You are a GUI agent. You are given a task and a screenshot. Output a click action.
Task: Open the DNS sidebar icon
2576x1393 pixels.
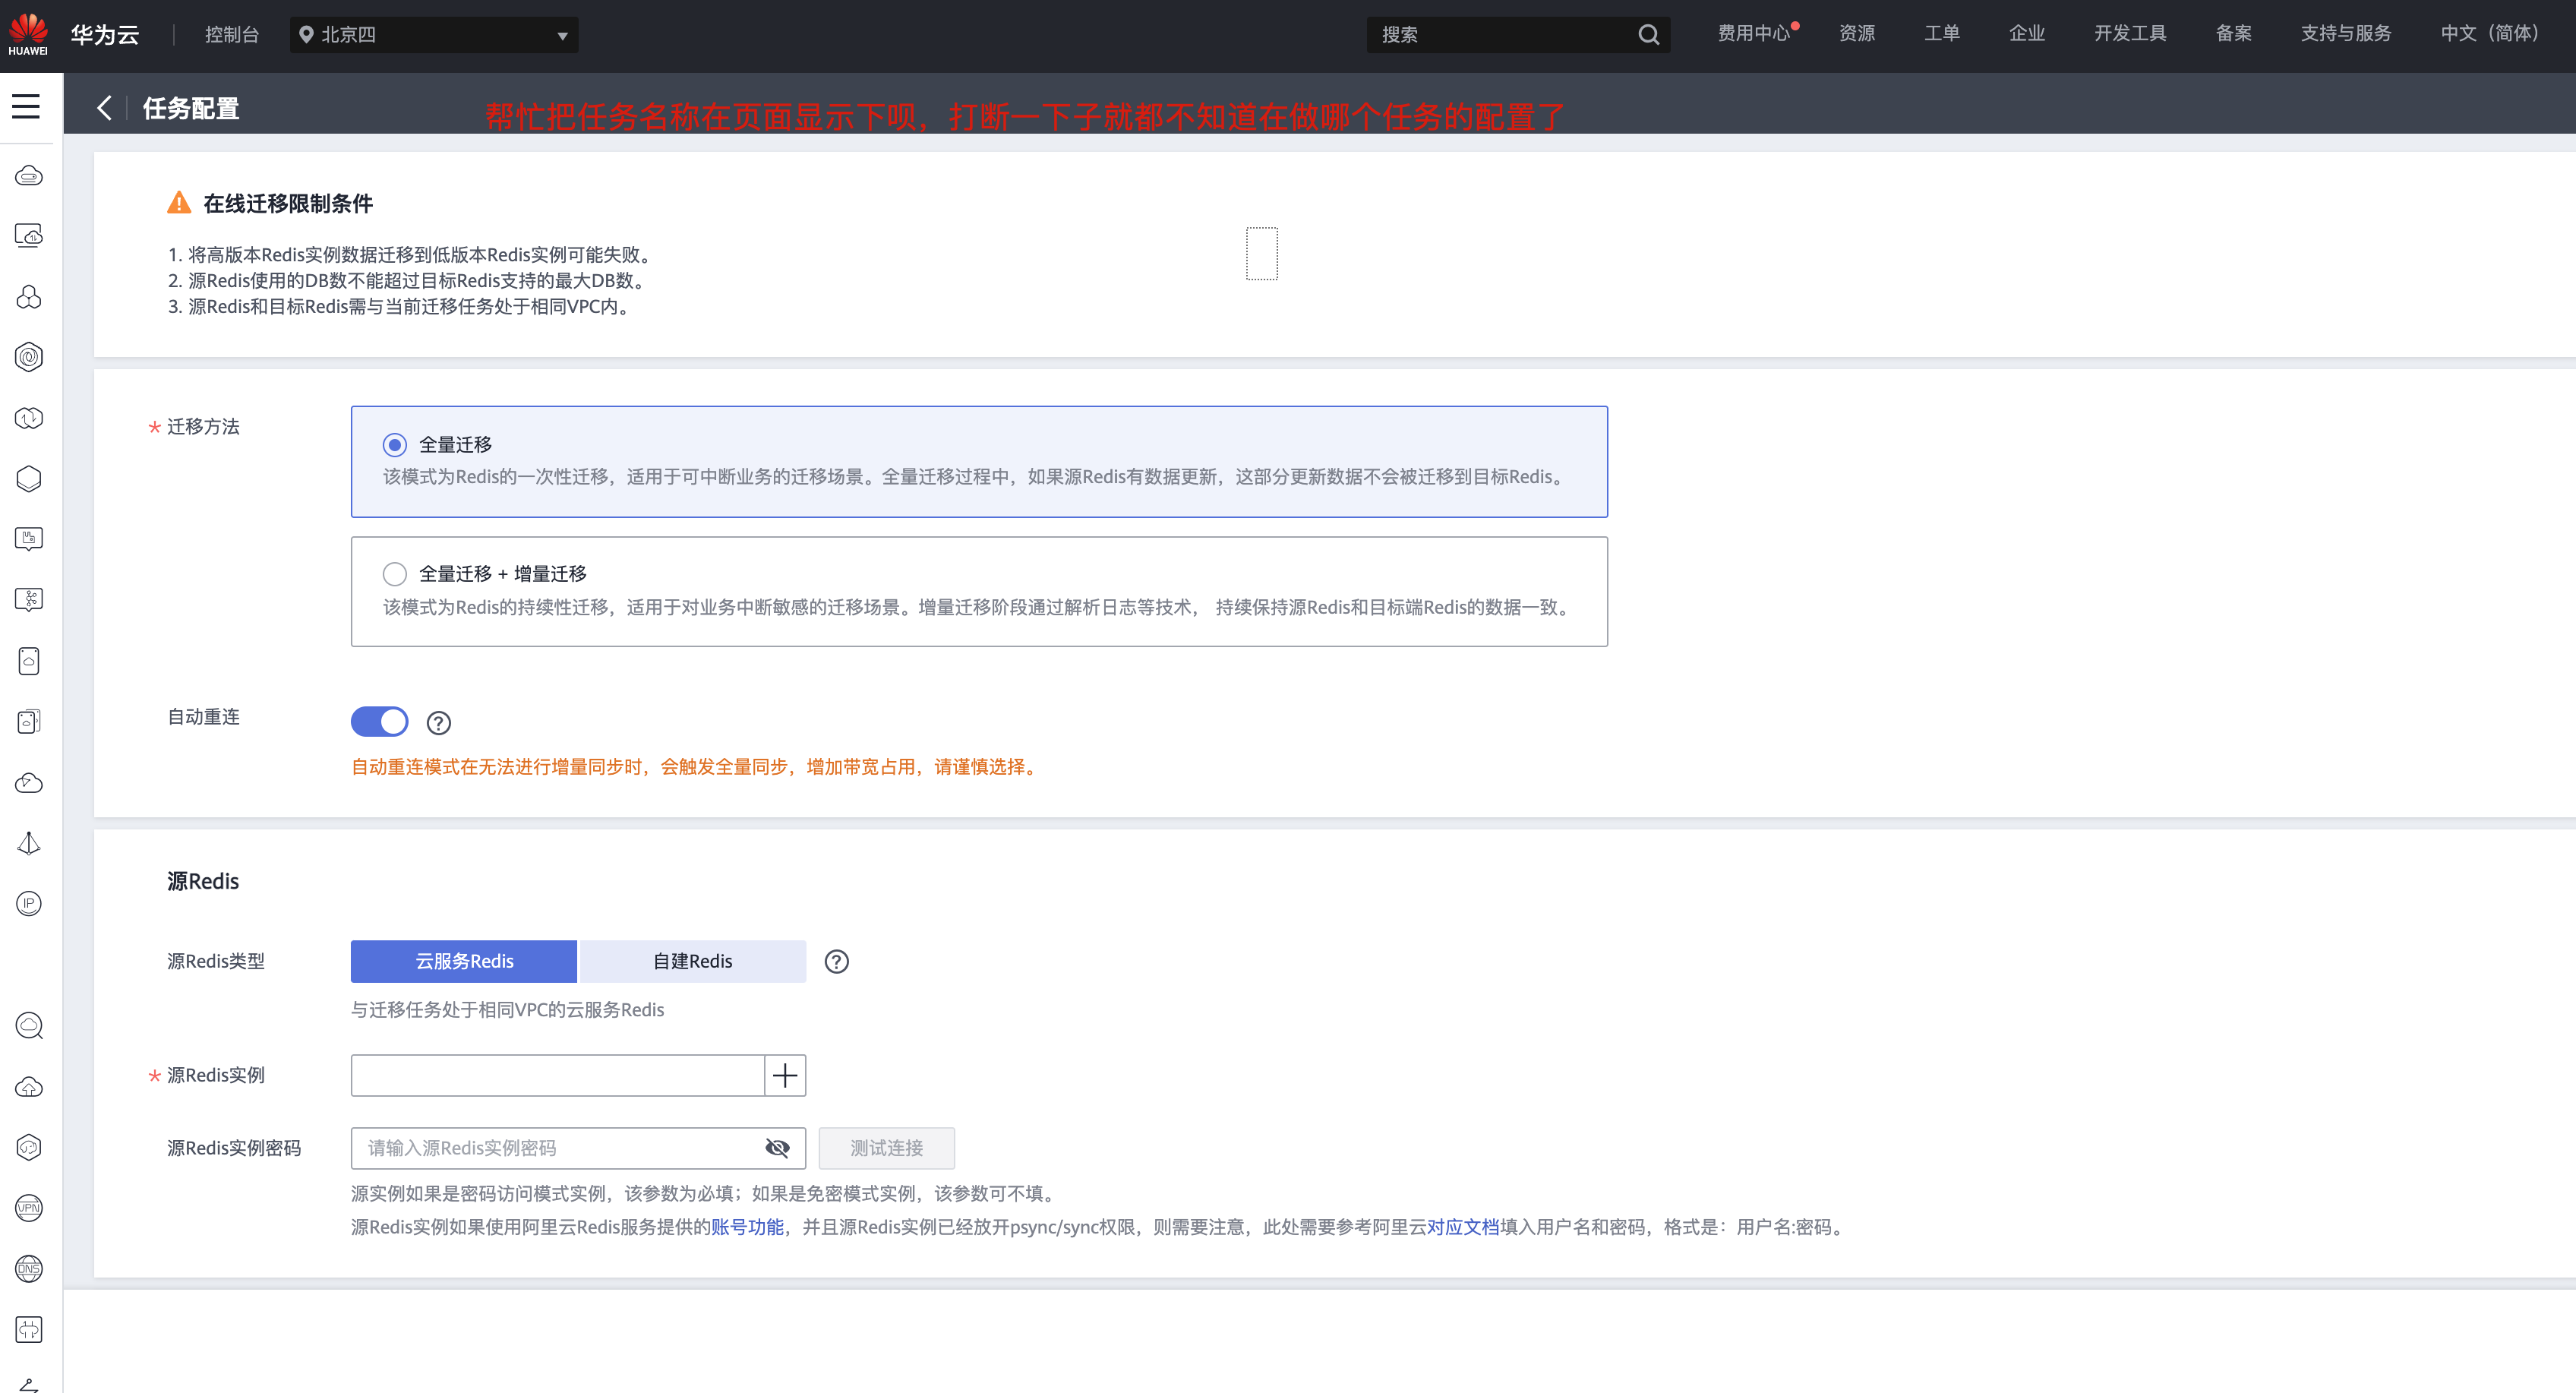point(29,1269)
